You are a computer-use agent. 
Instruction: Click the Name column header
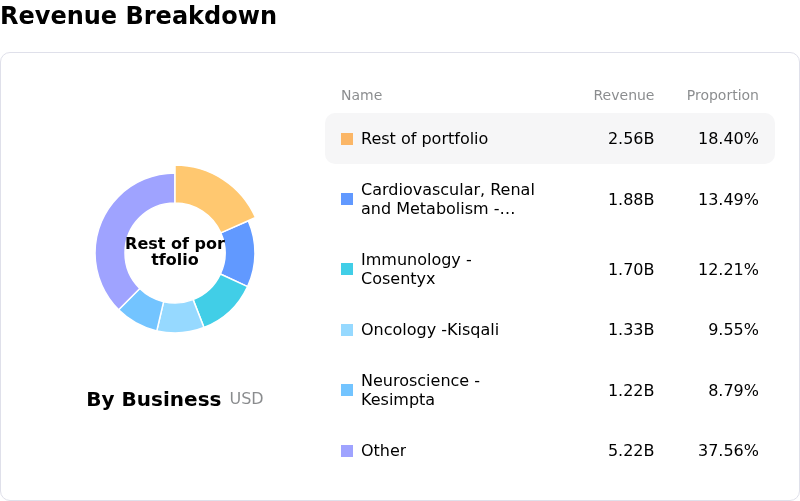pyautogui.click(x=361, y=96)
